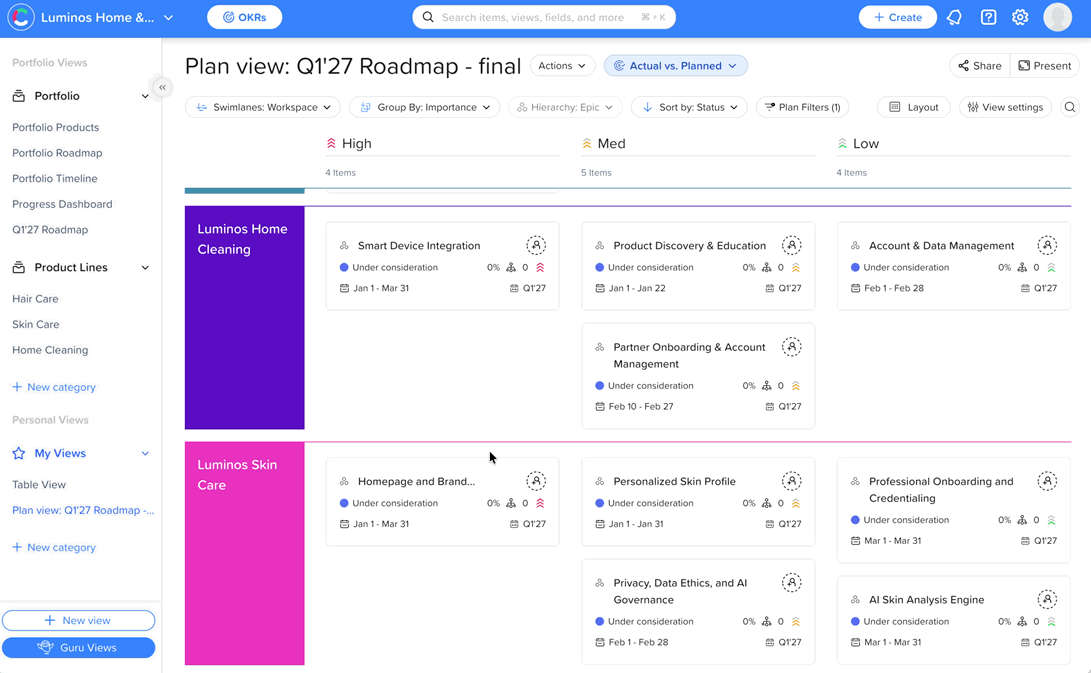
Task: Open Portfolio Timeline view
Action: pyautogui.click(x=55, y=179)
